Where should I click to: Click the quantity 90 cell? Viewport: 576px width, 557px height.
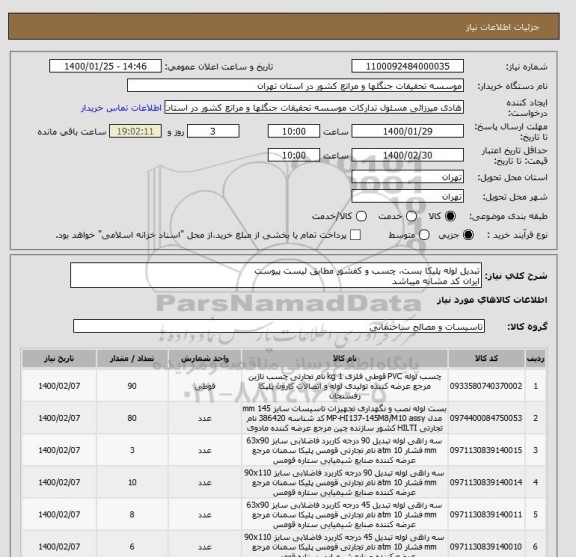tap(132, 386)
